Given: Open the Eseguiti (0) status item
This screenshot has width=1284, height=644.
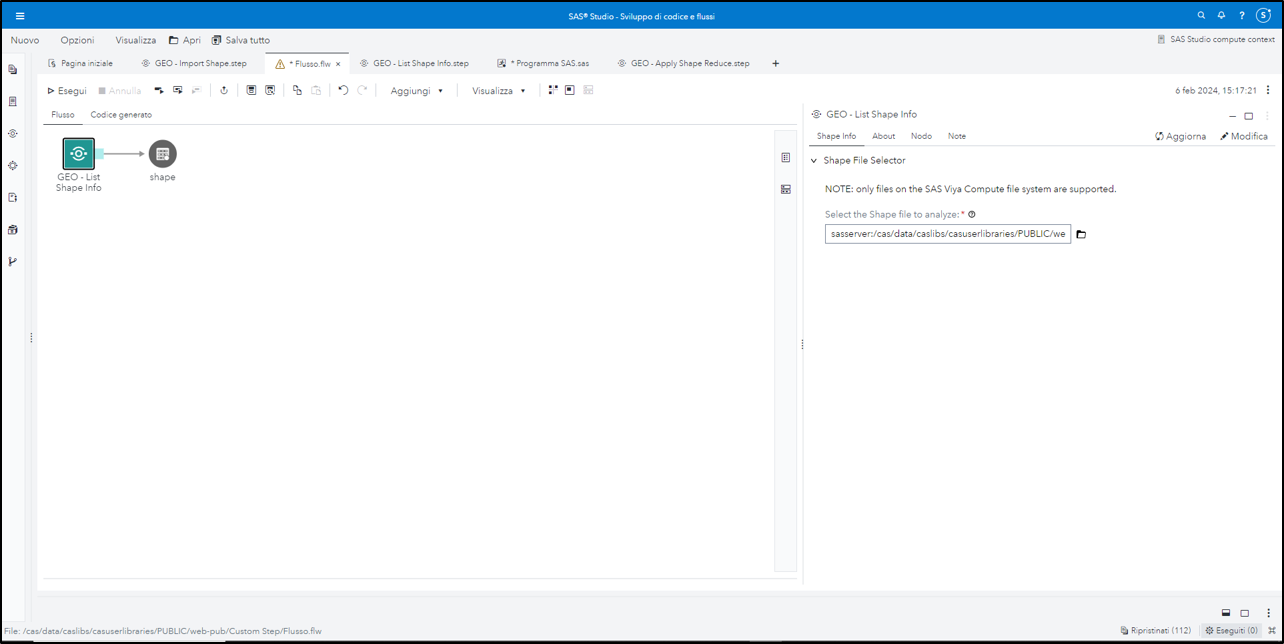Looking at the screenshot, I should (1232, 631).
